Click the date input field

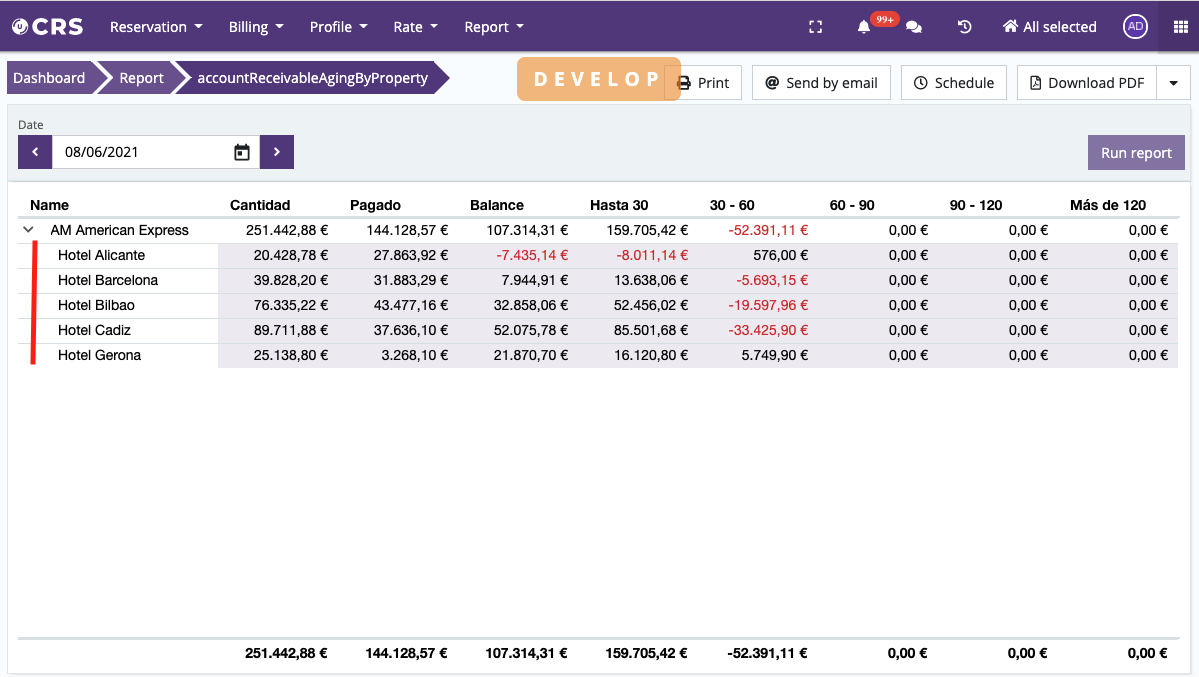(140, 152)
